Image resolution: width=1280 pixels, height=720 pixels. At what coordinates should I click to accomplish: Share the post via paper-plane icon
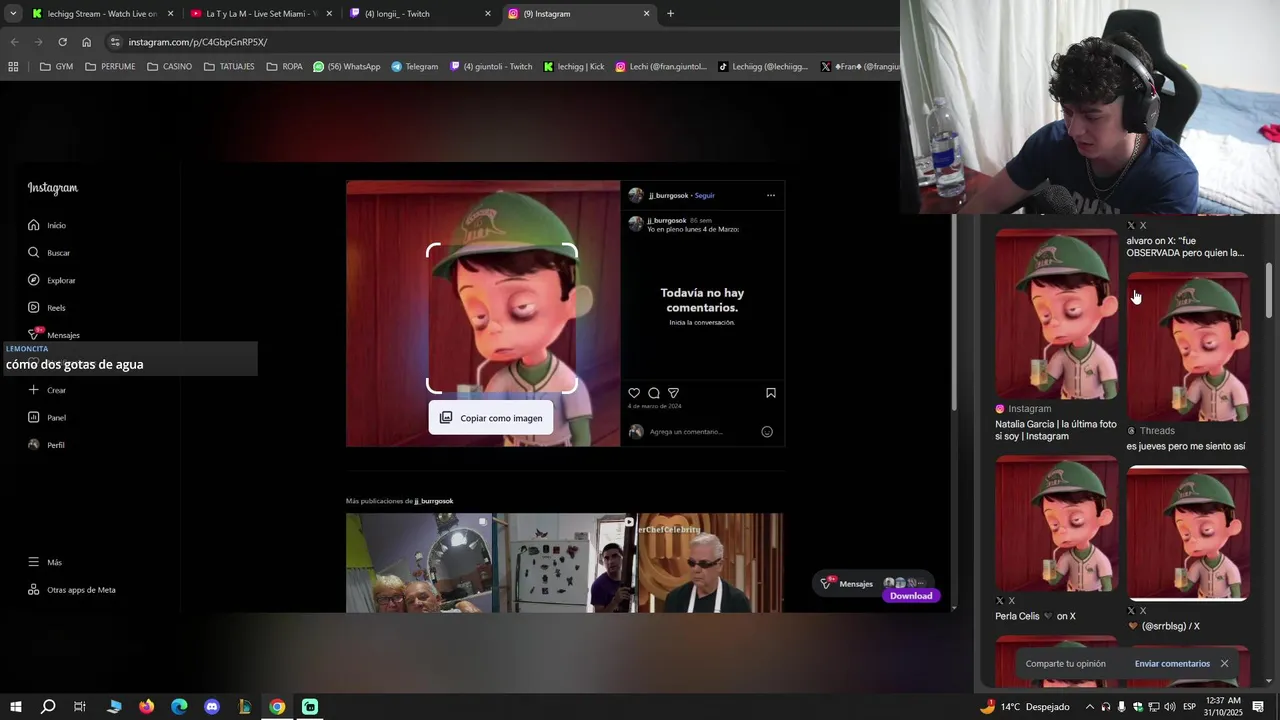[673, 393]
